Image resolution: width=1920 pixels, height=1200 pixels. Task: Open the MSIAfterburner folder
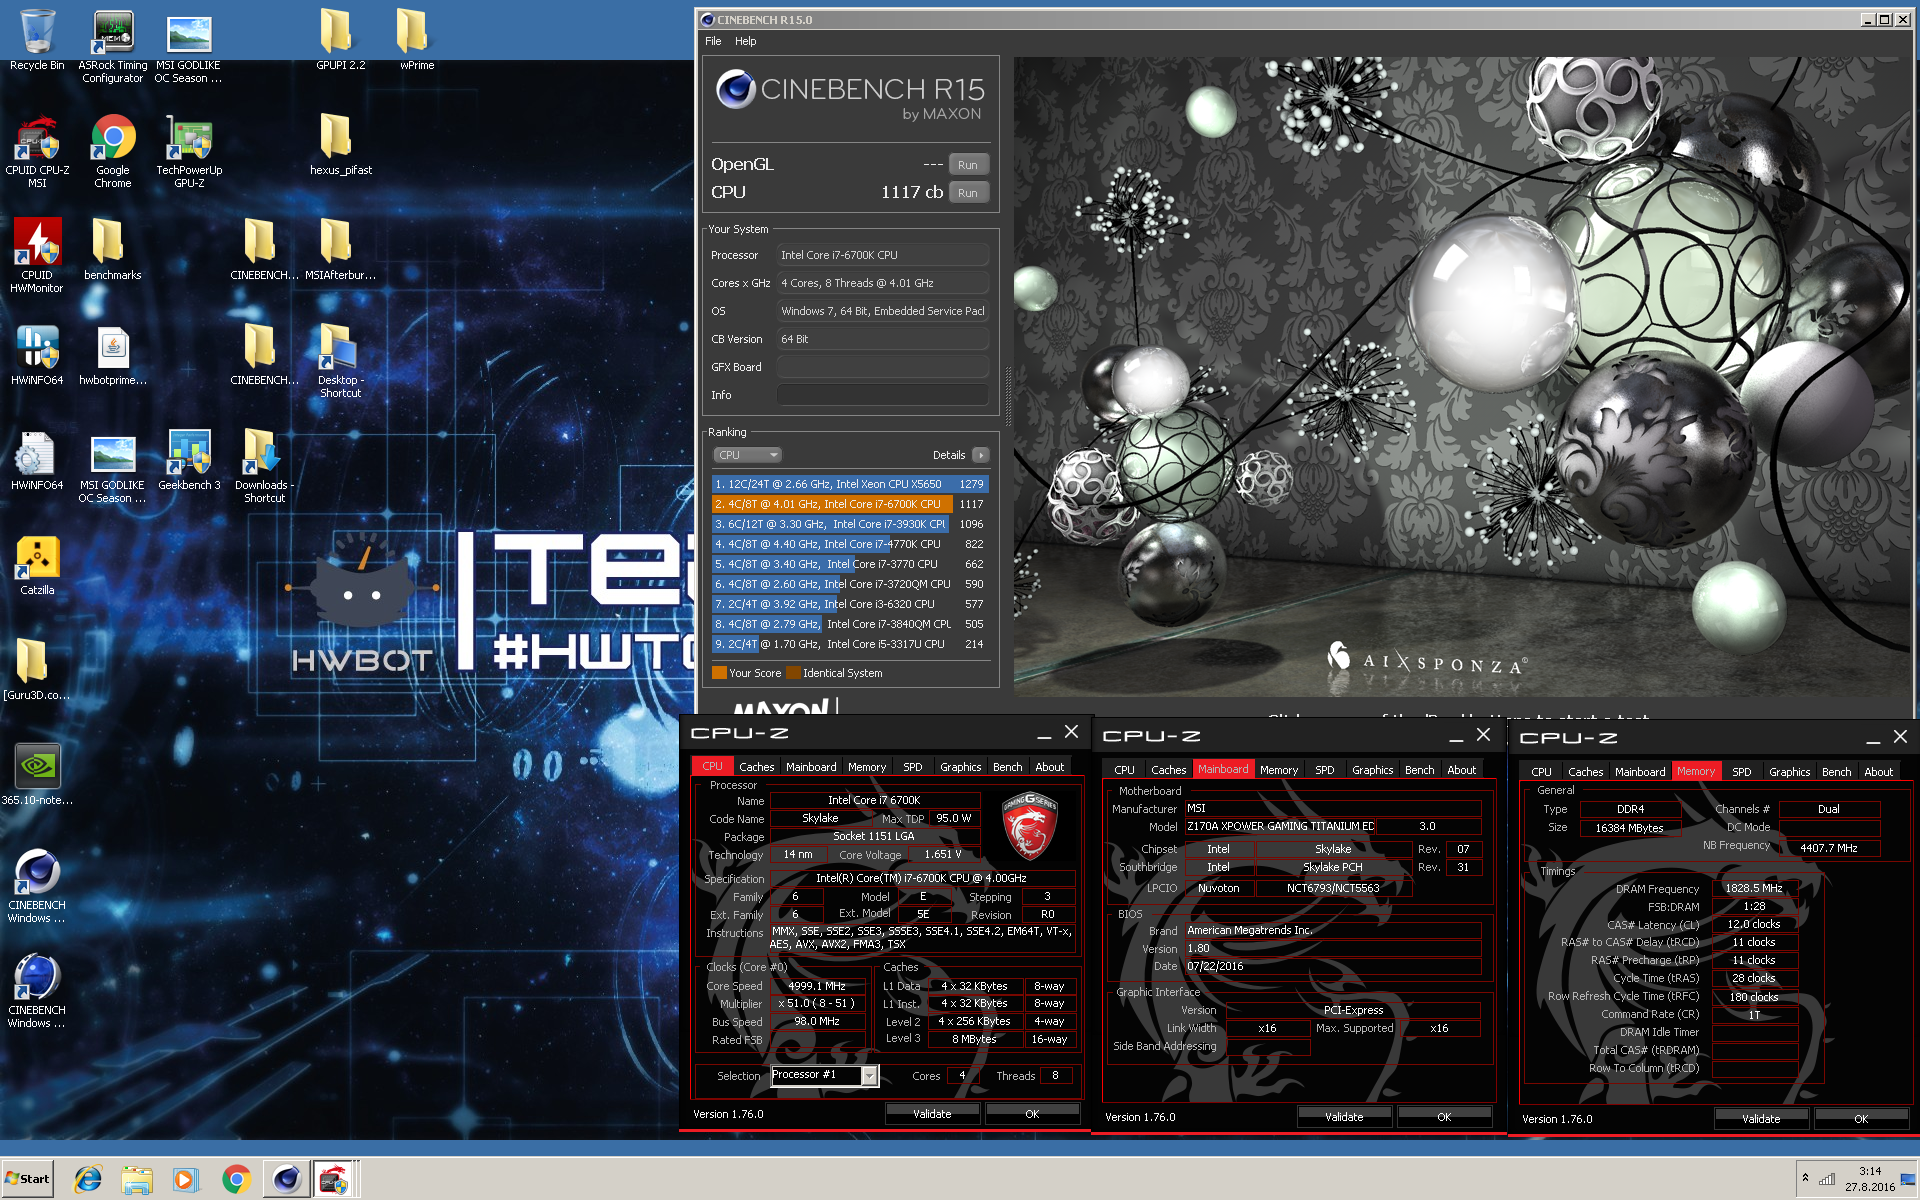click(x=340, y=250)
